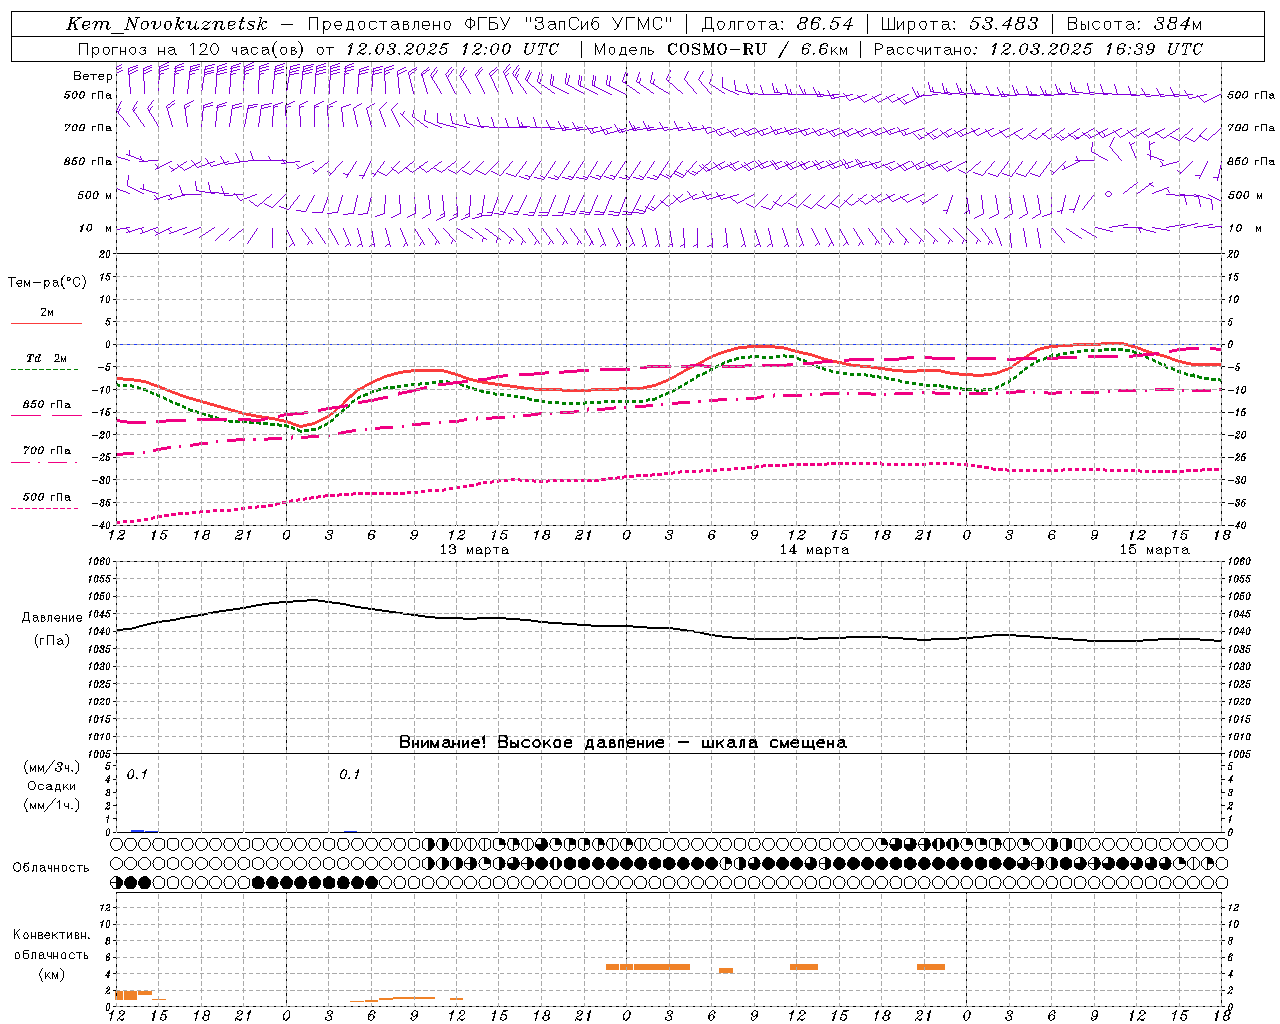Click the Облачность panel label

pos(51,868)
